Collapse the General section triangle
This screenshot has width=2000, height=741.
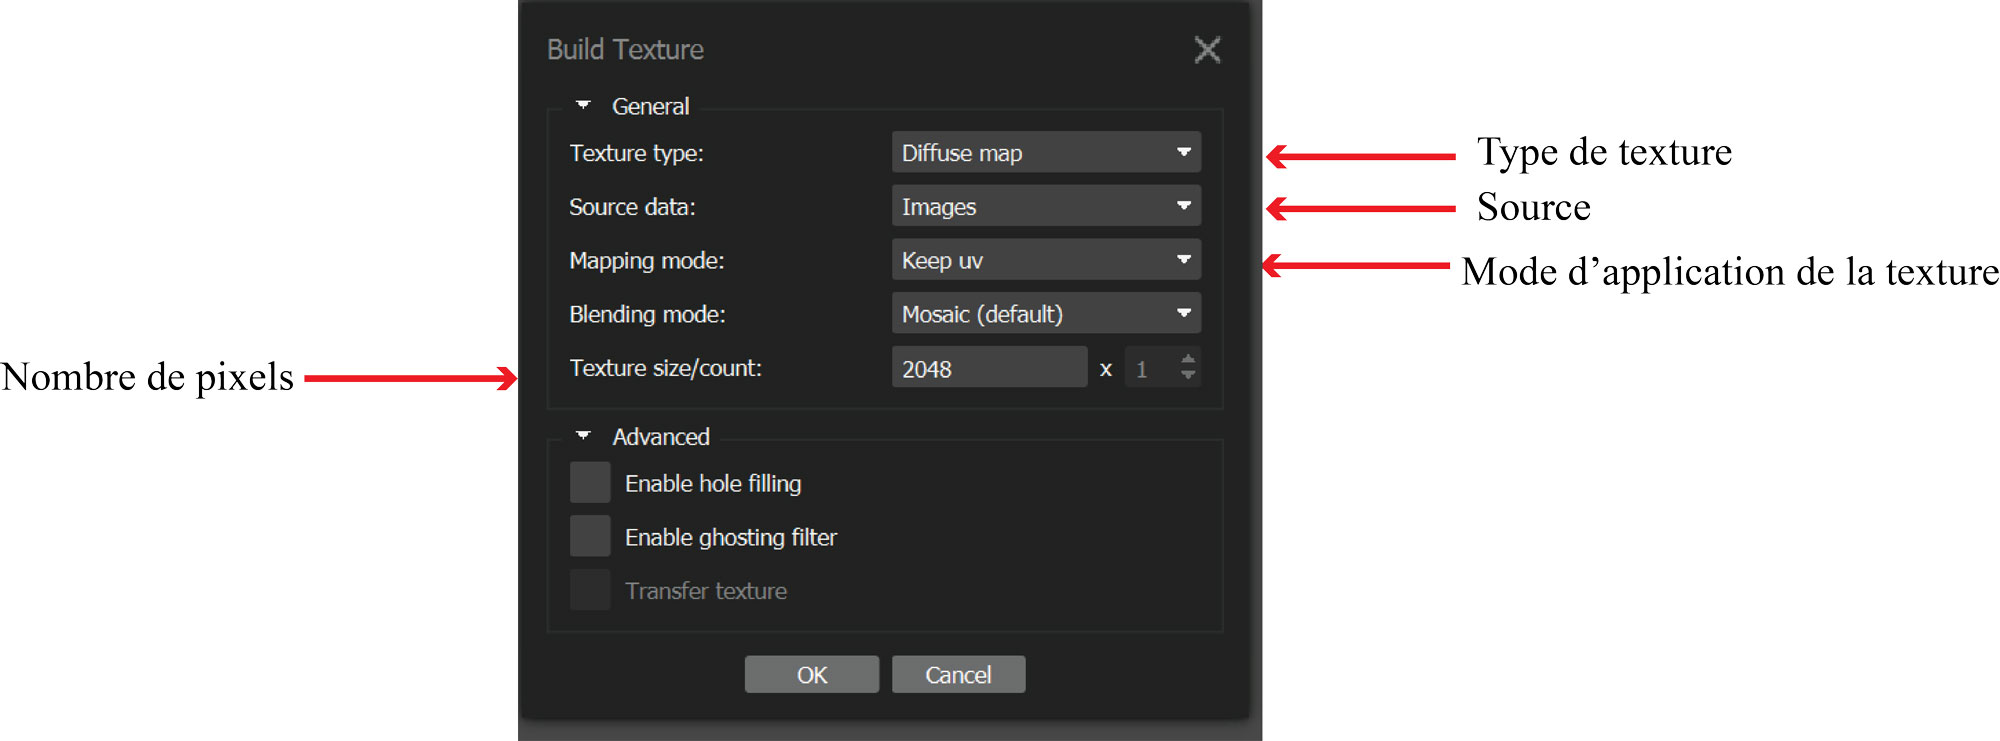tap(583, 105)
